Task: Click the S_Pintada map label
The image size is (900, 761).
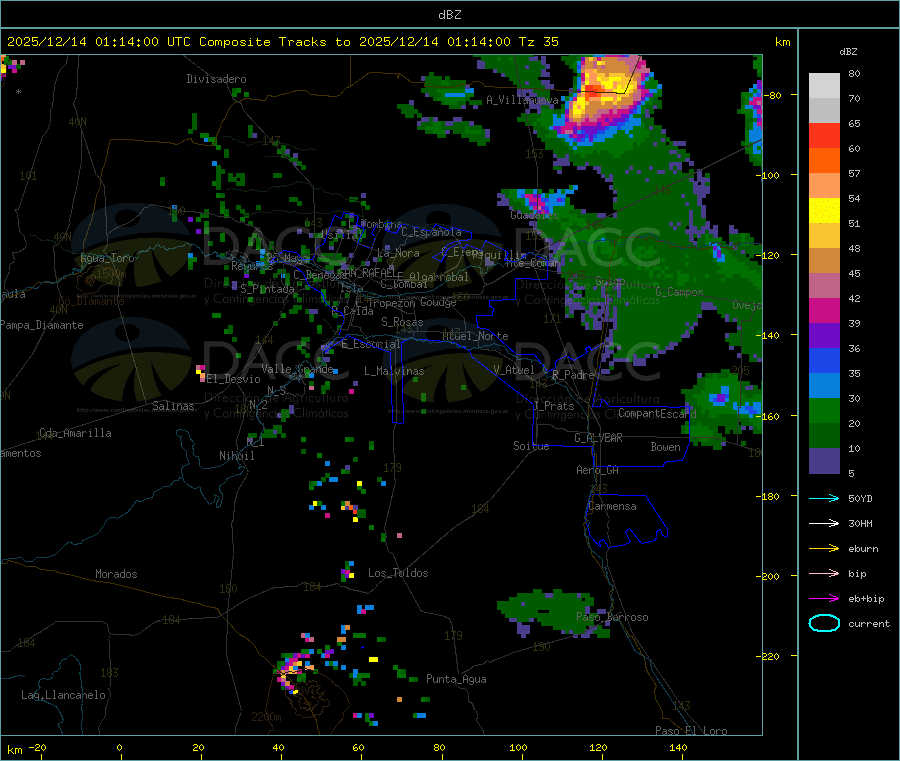Action: 267,289
